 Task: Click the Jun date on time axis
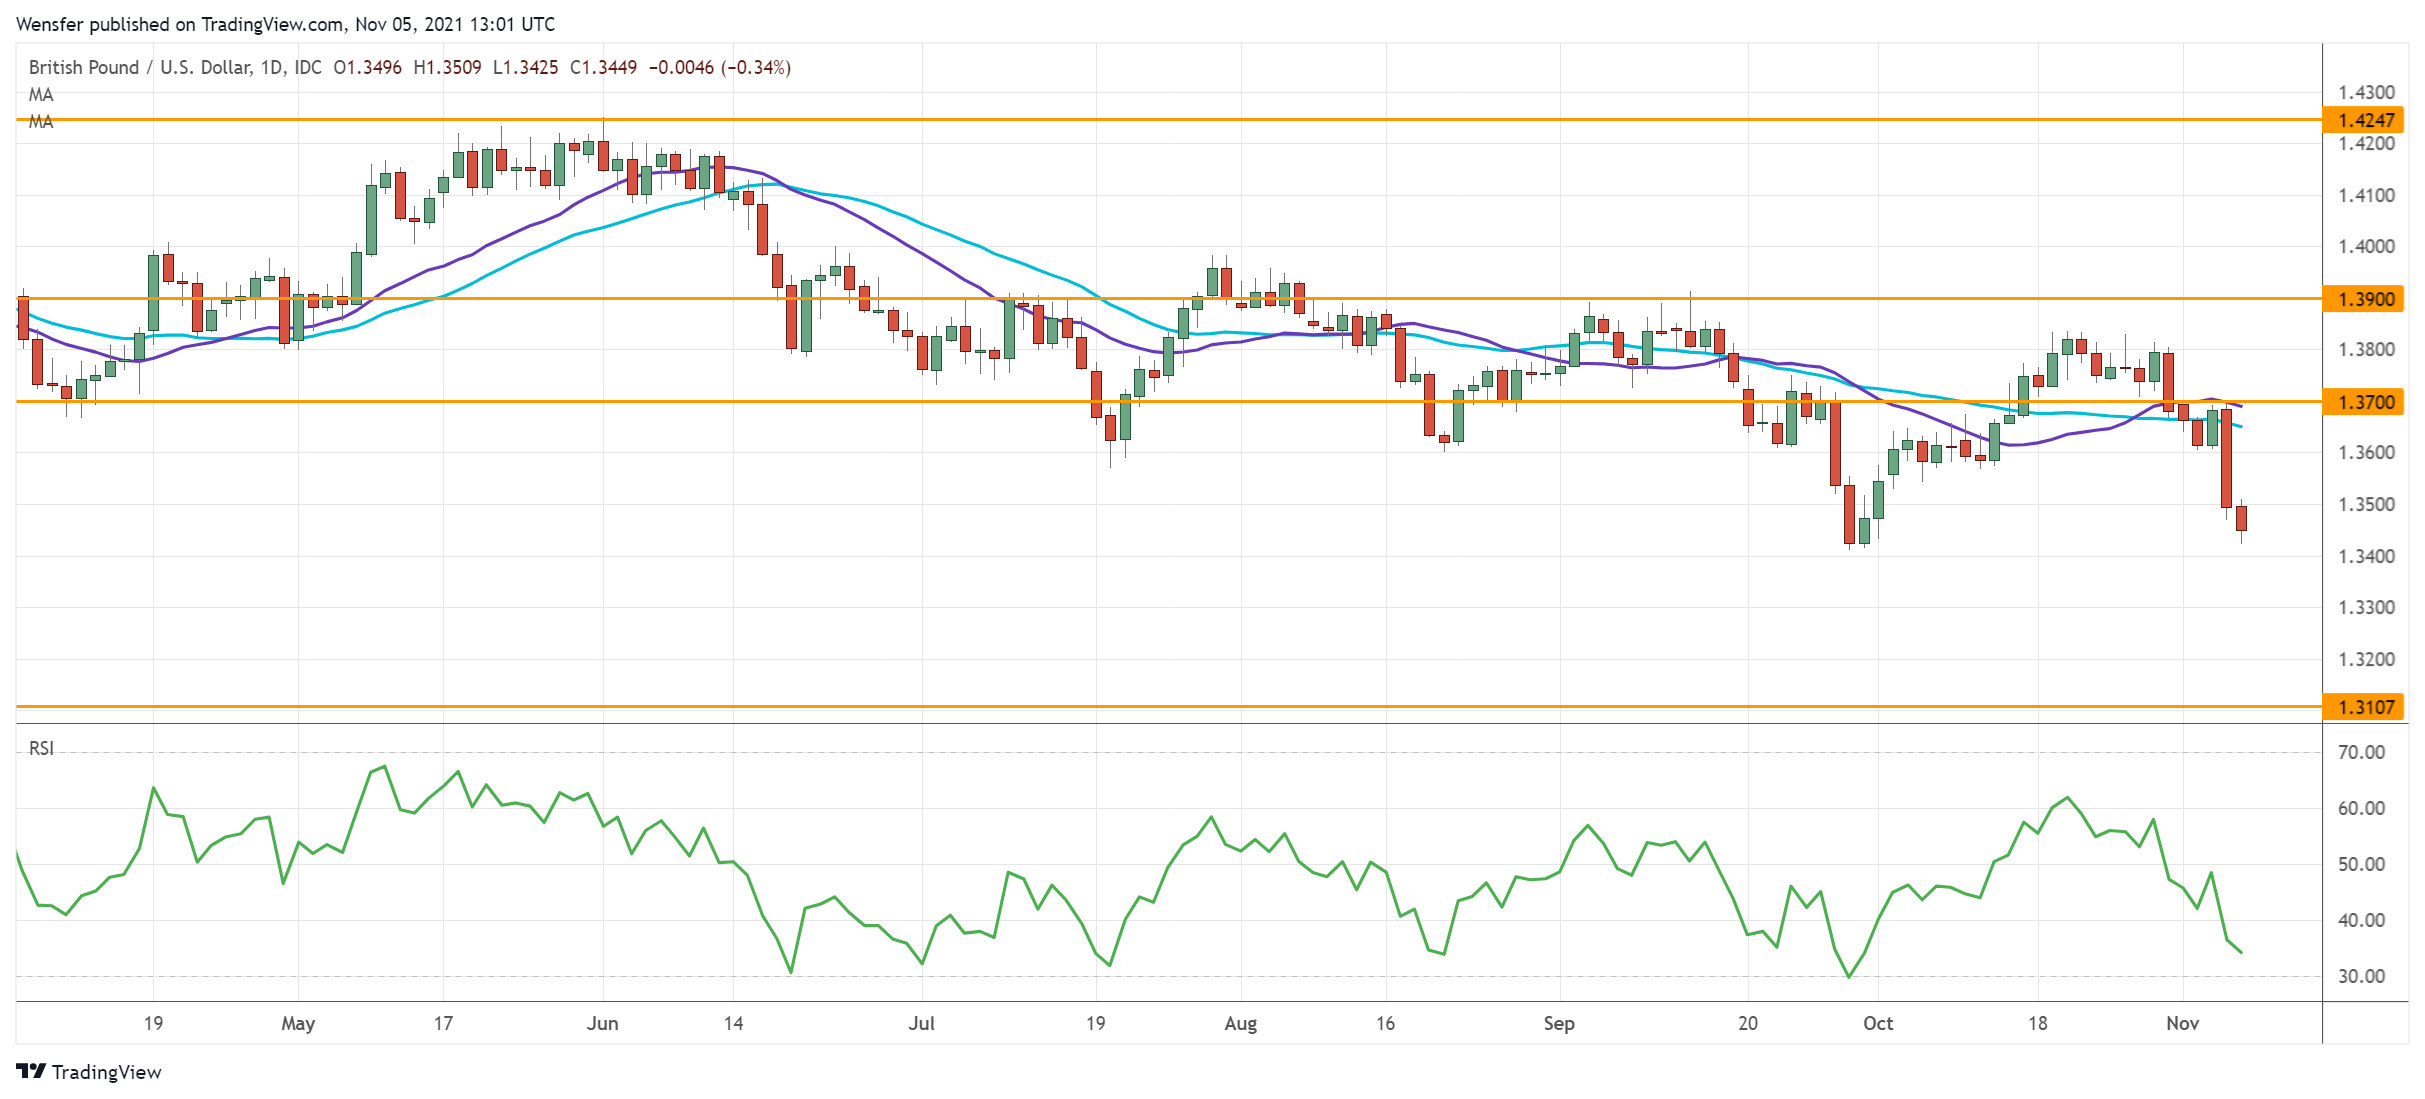[602, 1023]
